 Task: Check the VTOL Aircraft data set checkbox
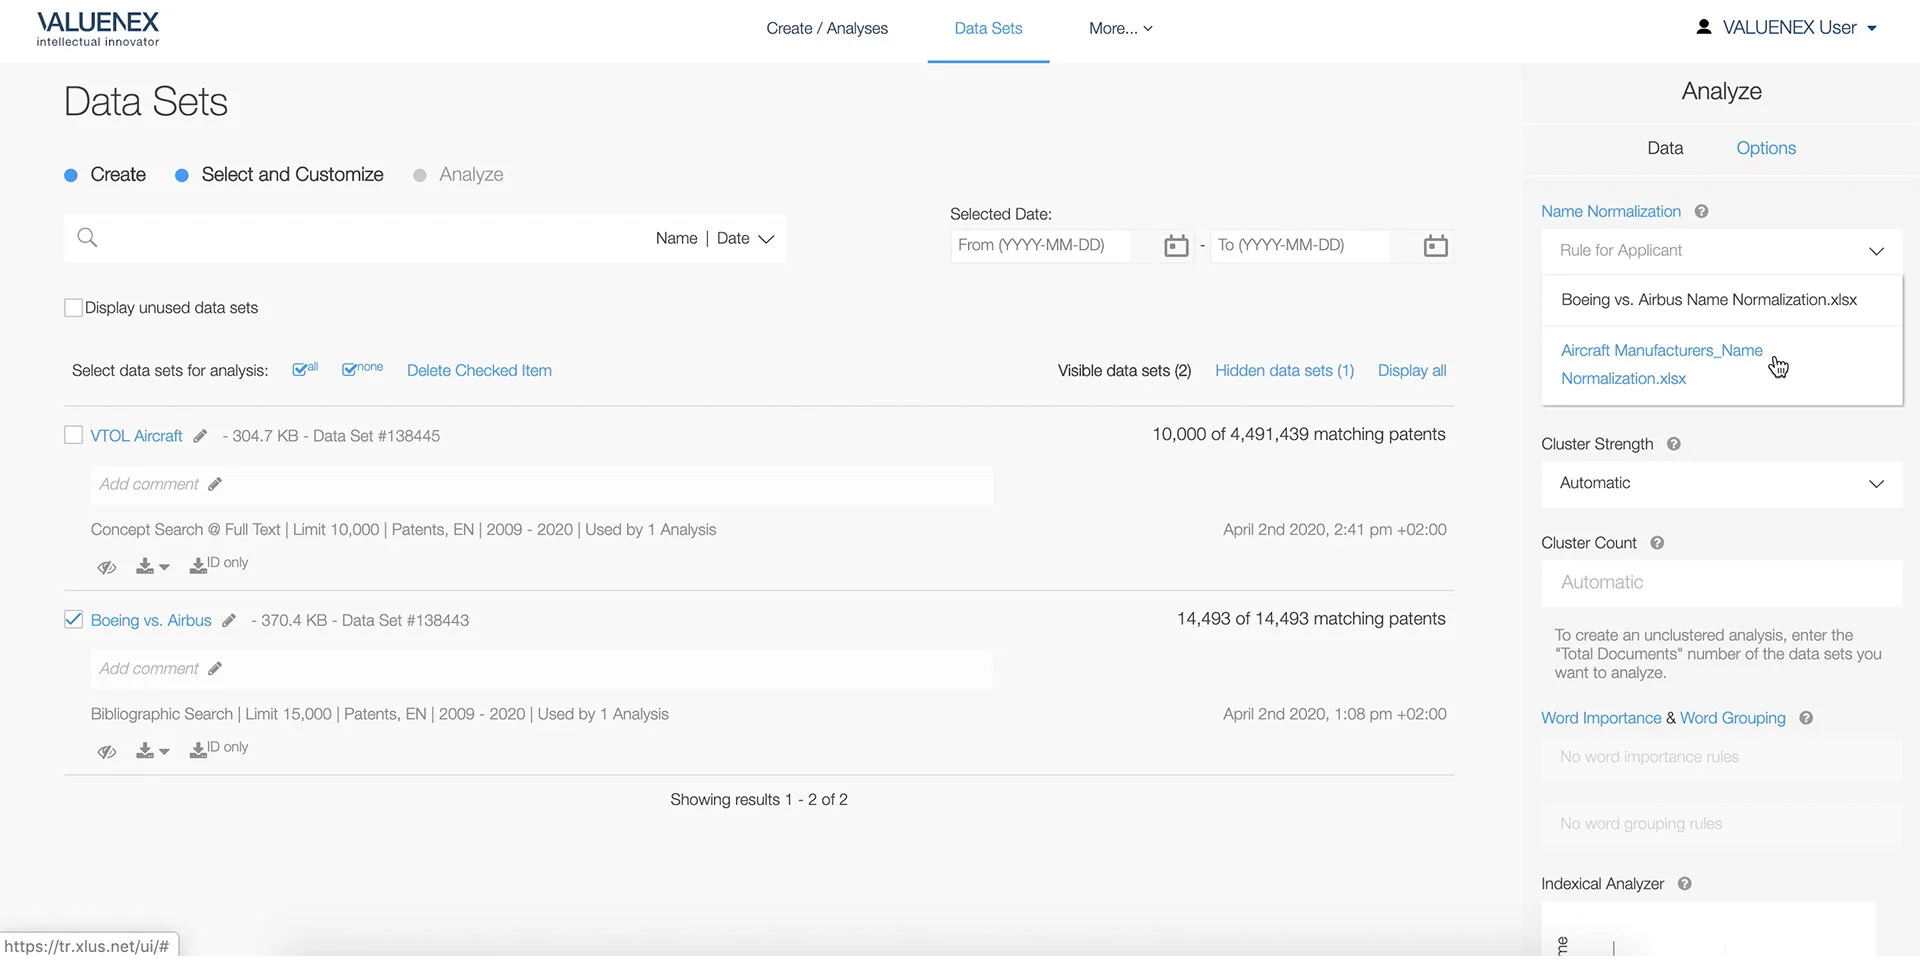point(73,435)
